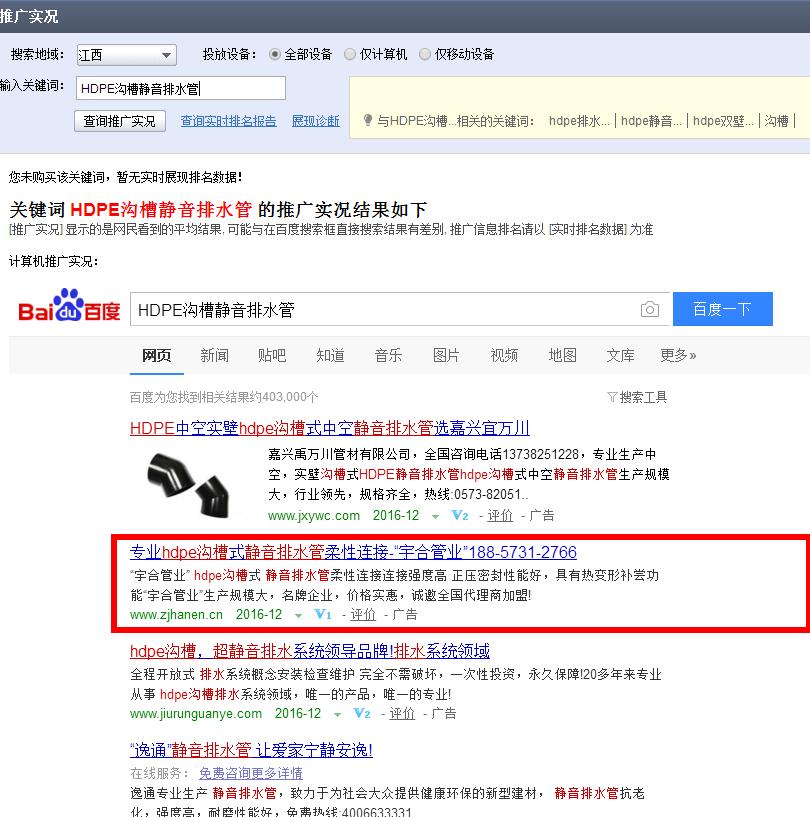Click 评价 link for www.jiurunguanye.com result
Image resolution: width=810 pixels, height=817 pixels.
402,713
